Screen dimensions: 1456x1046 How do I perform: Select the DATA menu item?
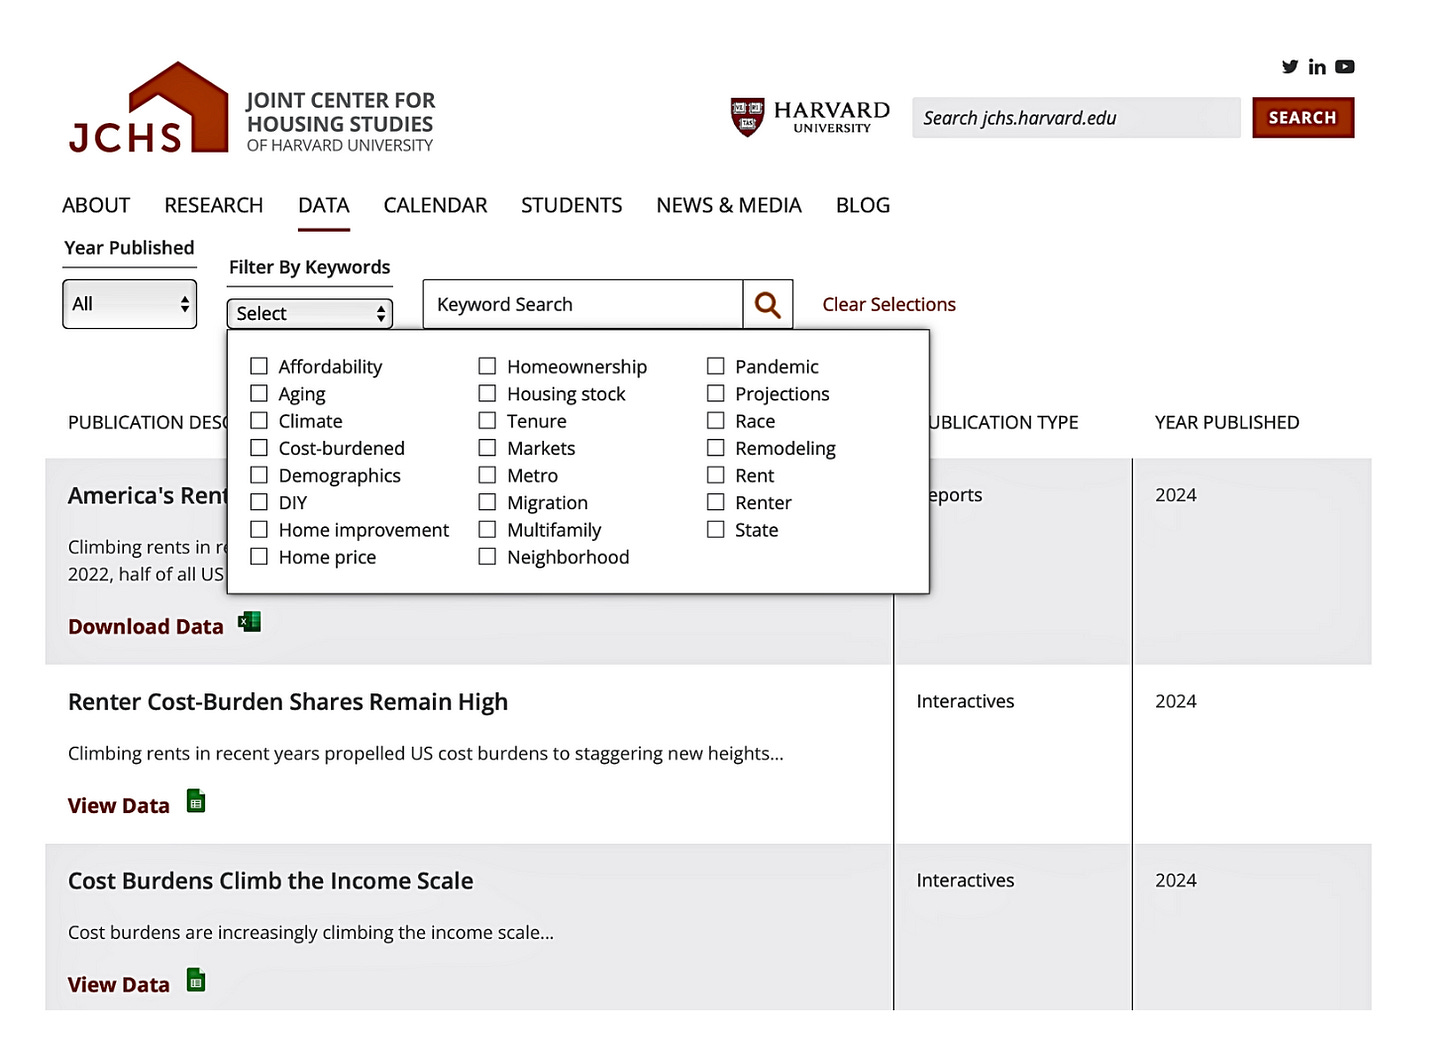(324, 205)
